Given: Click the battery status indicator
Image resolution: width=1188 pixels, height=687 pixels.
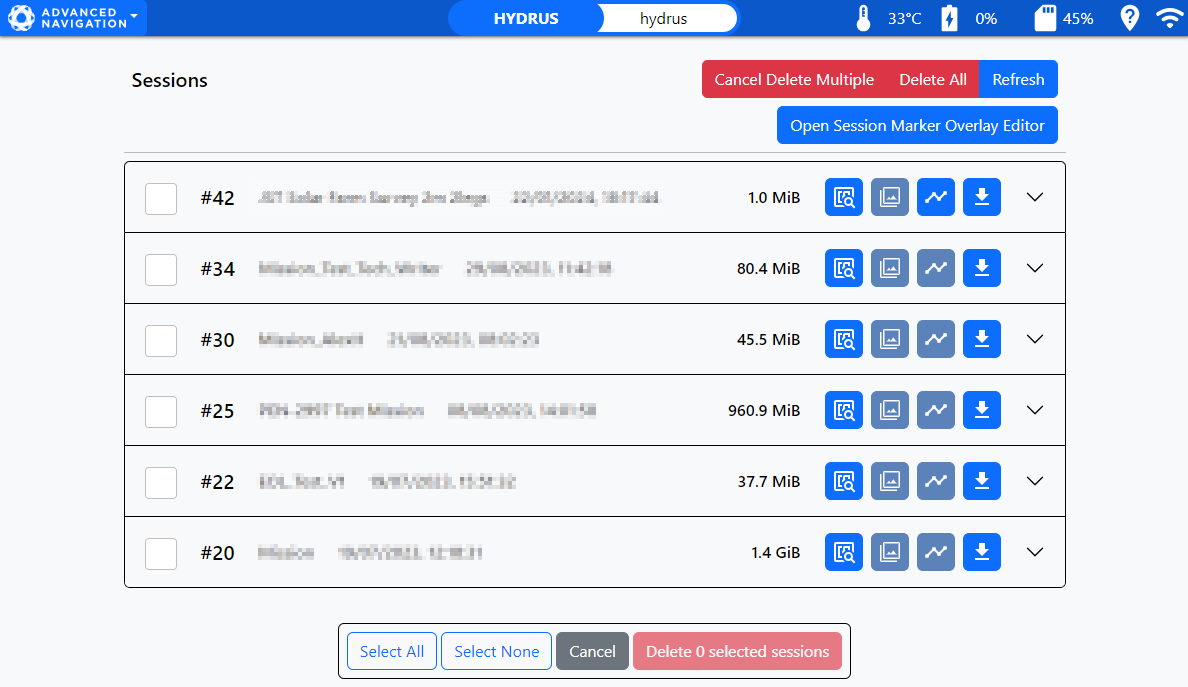Looking at the screenshot, I should click(x=949, y=18).
